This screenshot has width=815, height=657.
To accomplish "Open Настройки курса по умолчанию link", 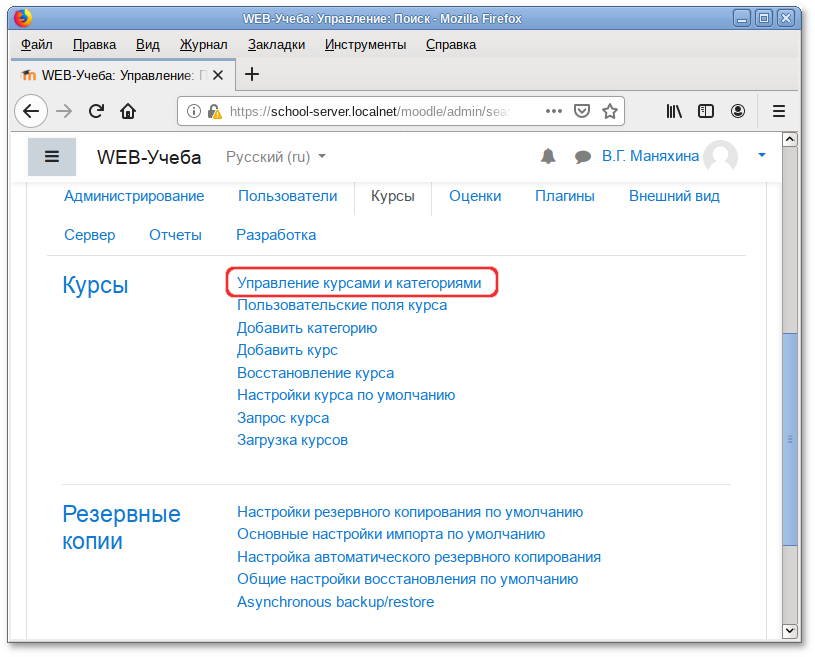I will point(346,395).
